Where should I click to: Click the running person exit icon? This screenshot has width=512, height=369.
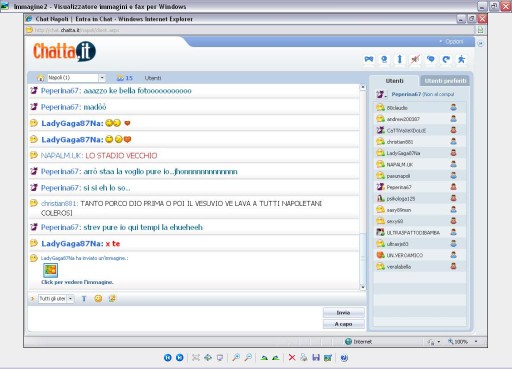tap(462, 59)
